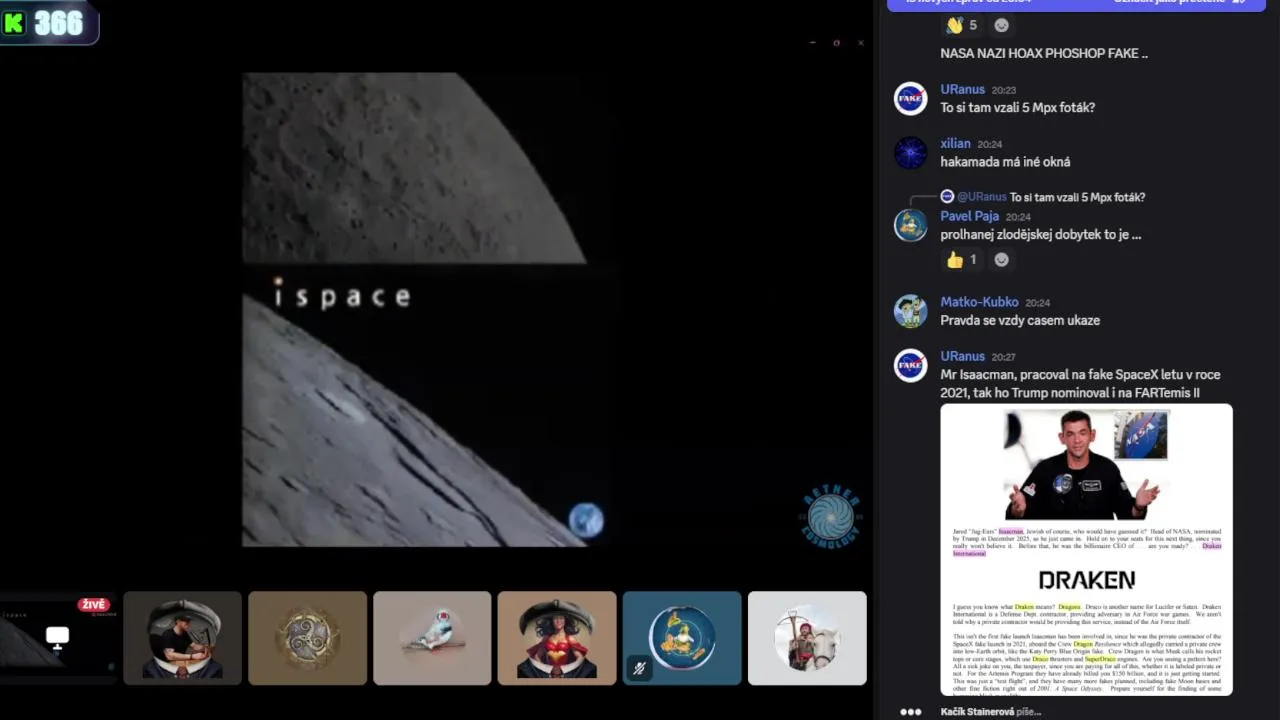Viewport: 1280px width, 720px height.
Task: Open URanus avatar on the 20:27 message
Action: click(910, 365)
